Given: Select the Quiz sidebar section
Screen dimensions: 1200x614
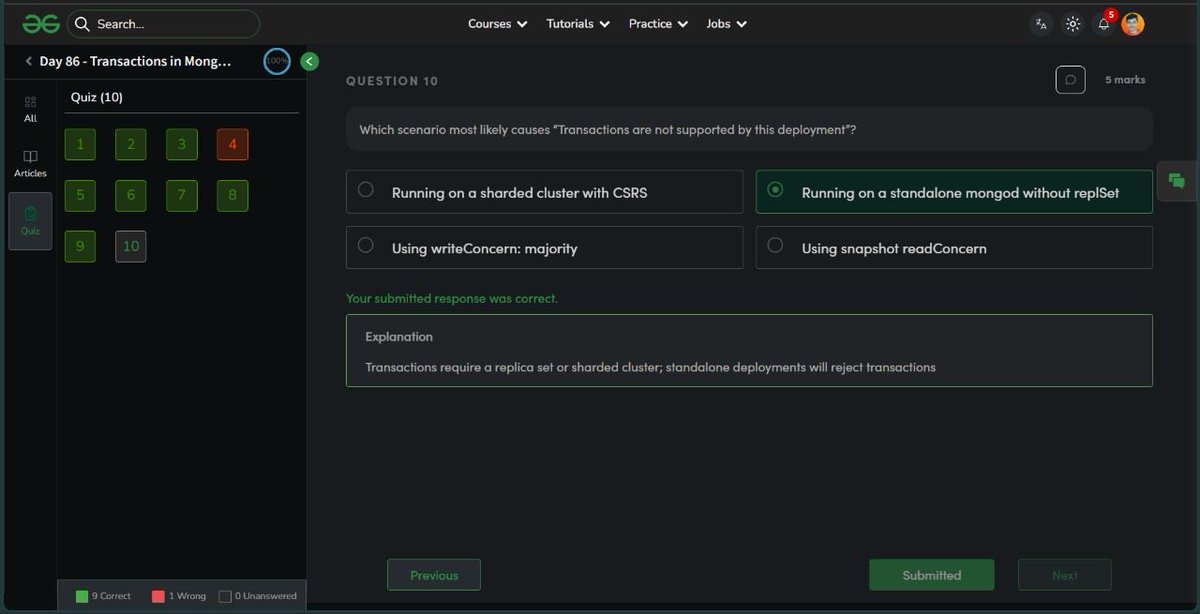Looking at the screenshot, I should [x=30, y=221].
